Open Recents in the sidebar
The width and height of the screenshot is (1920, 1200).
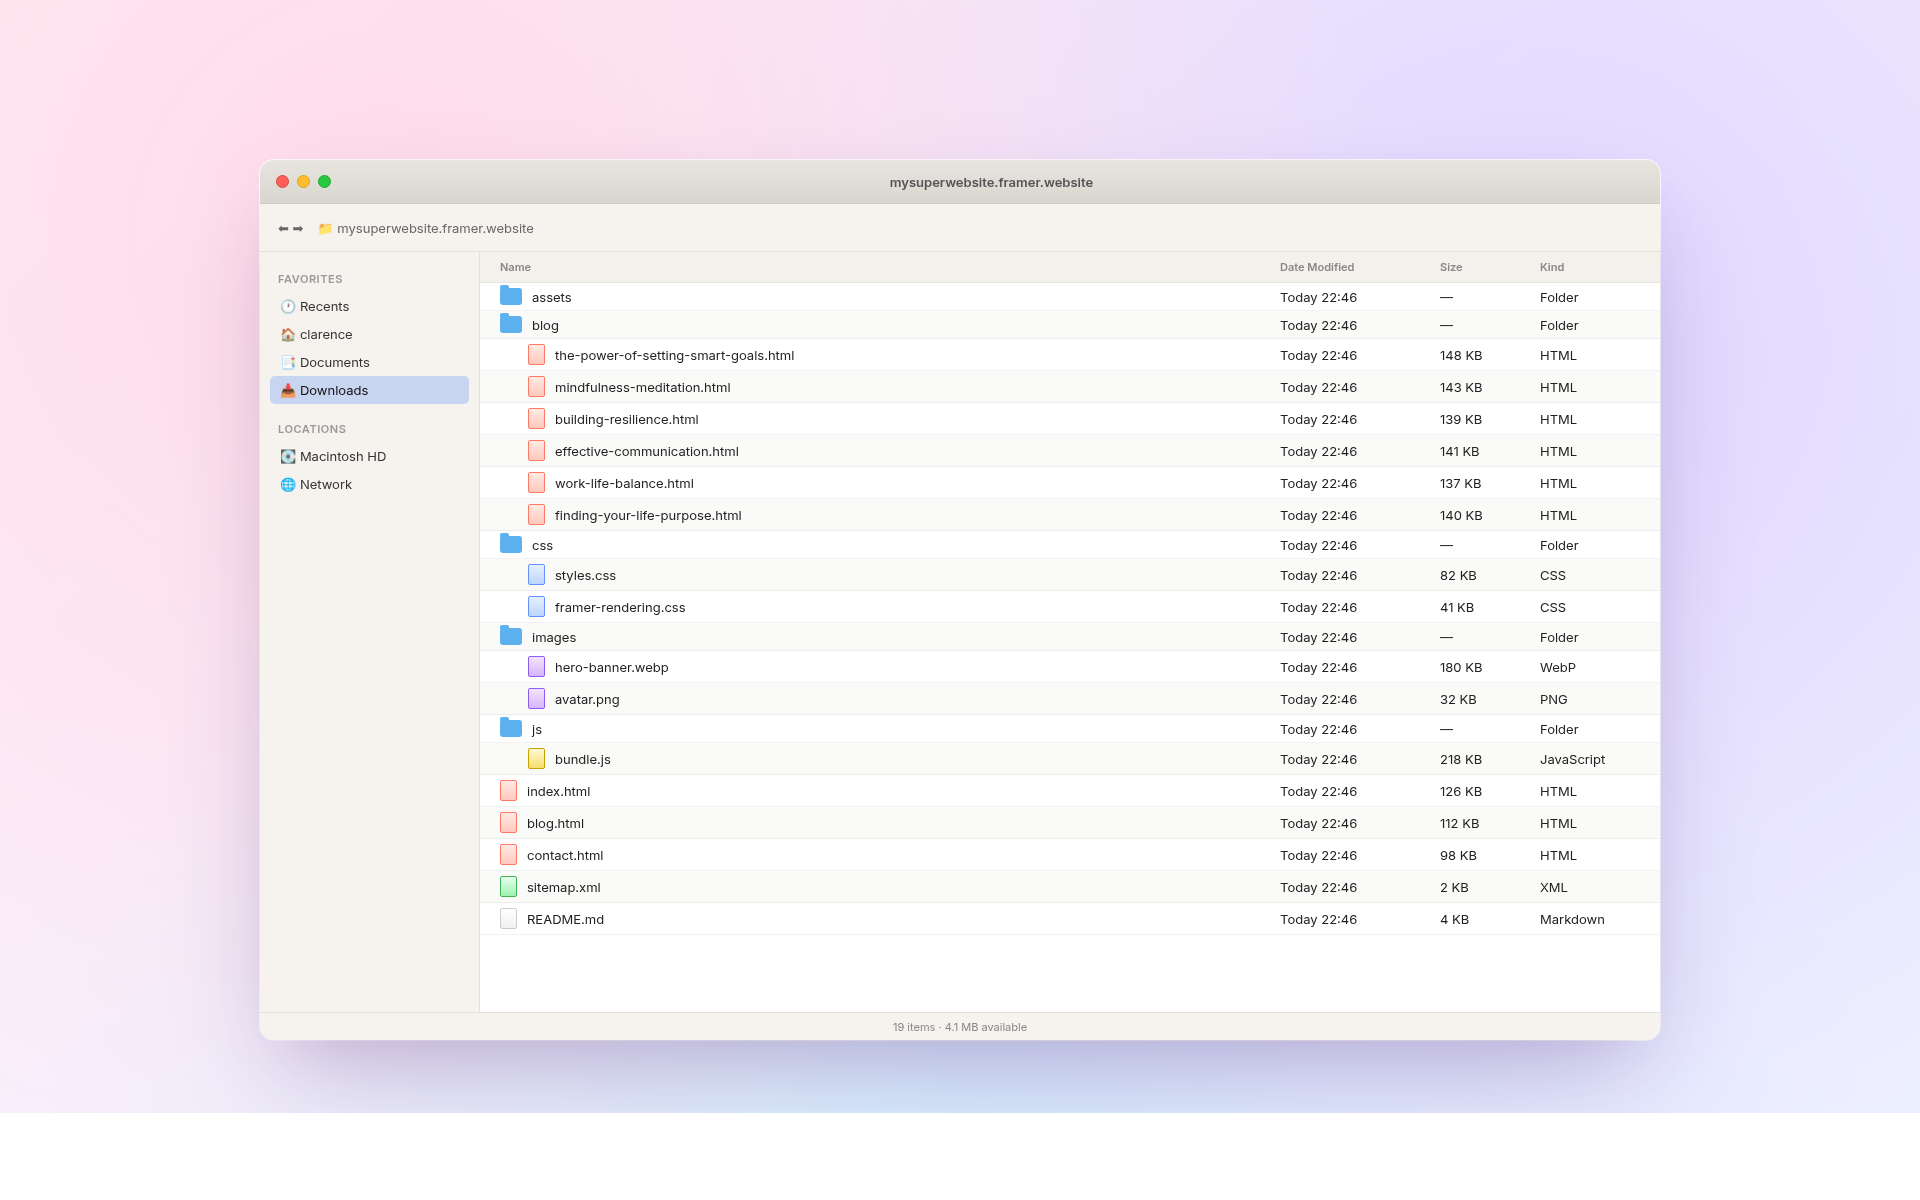click(x=324, y=307)
